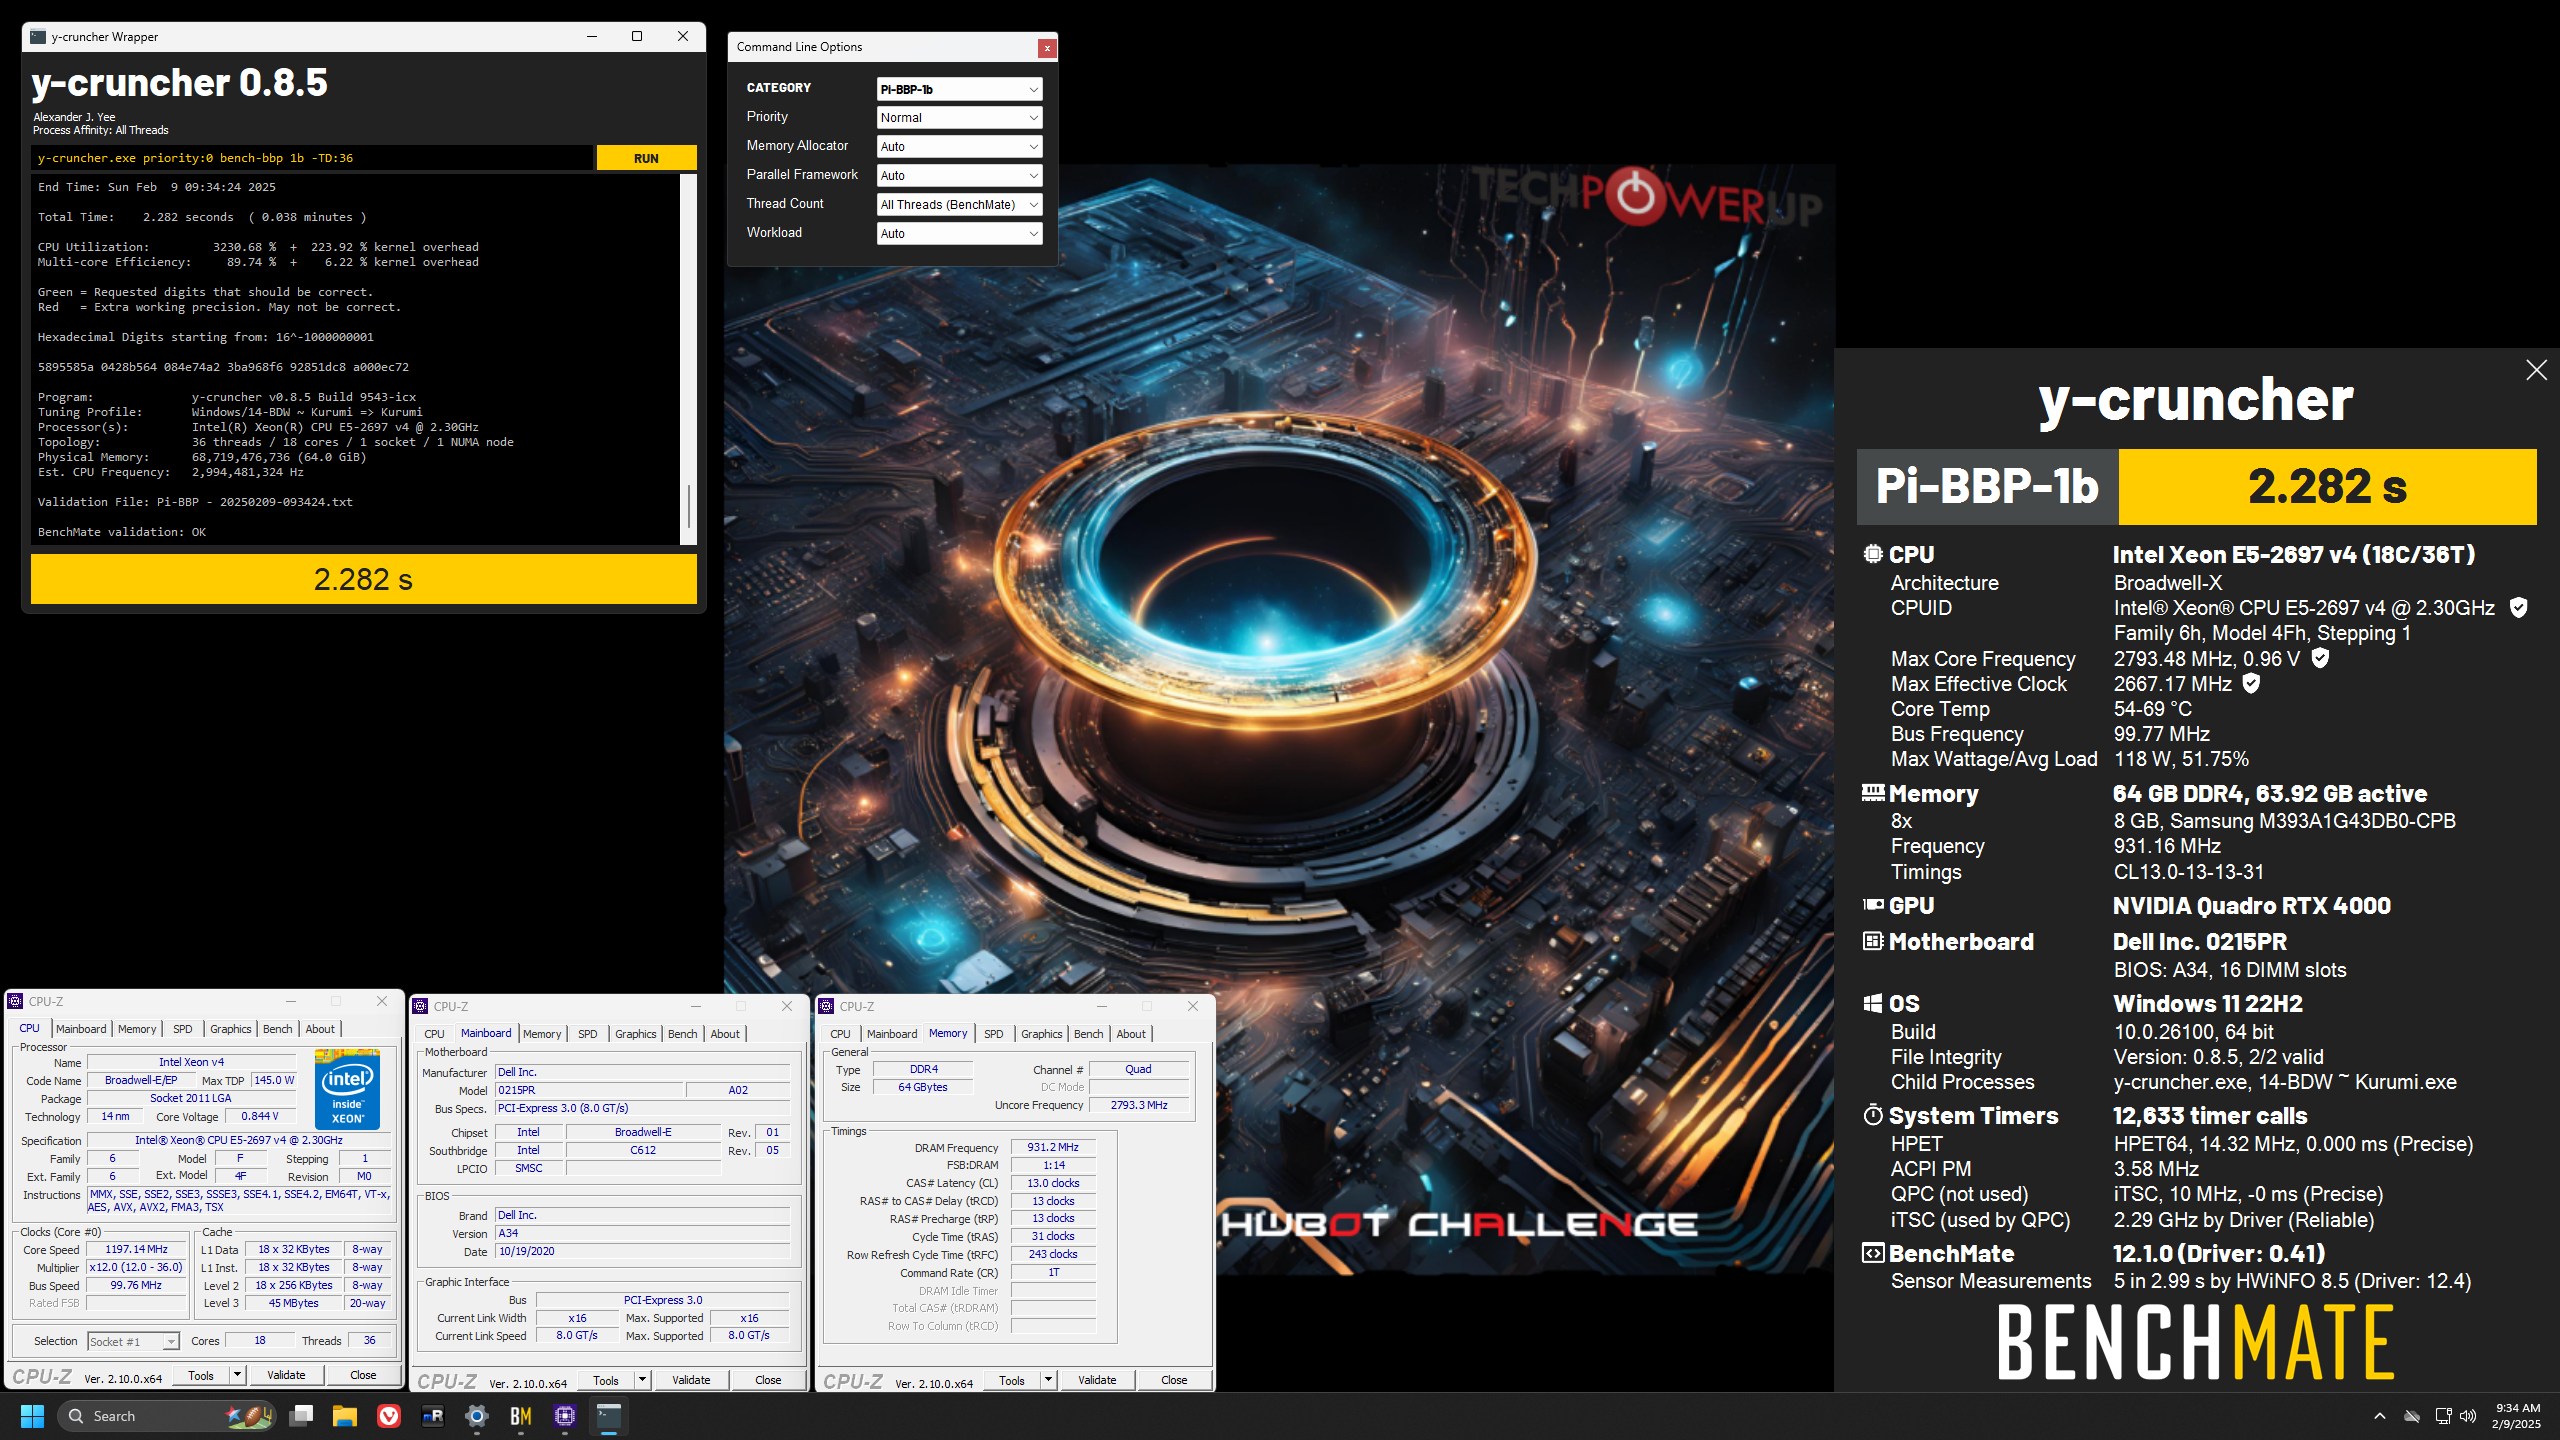
Task: Open the Windows Start menu
Action: coord(32,1416)
